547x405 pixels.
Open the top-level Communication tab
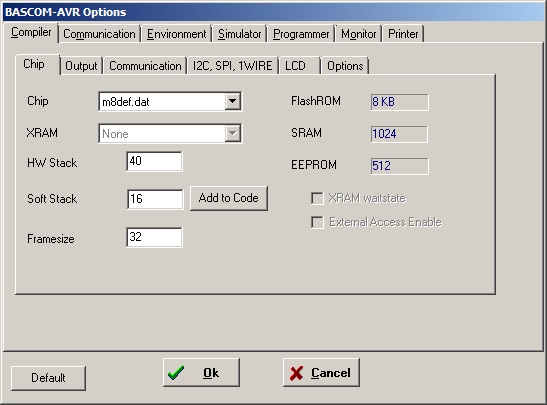click(x=99, y=34)
